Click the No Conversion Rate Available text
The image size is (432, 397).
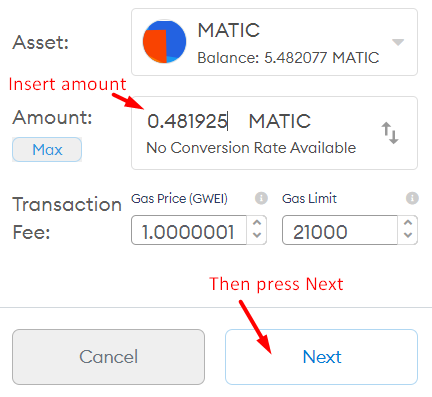point(251,148)
